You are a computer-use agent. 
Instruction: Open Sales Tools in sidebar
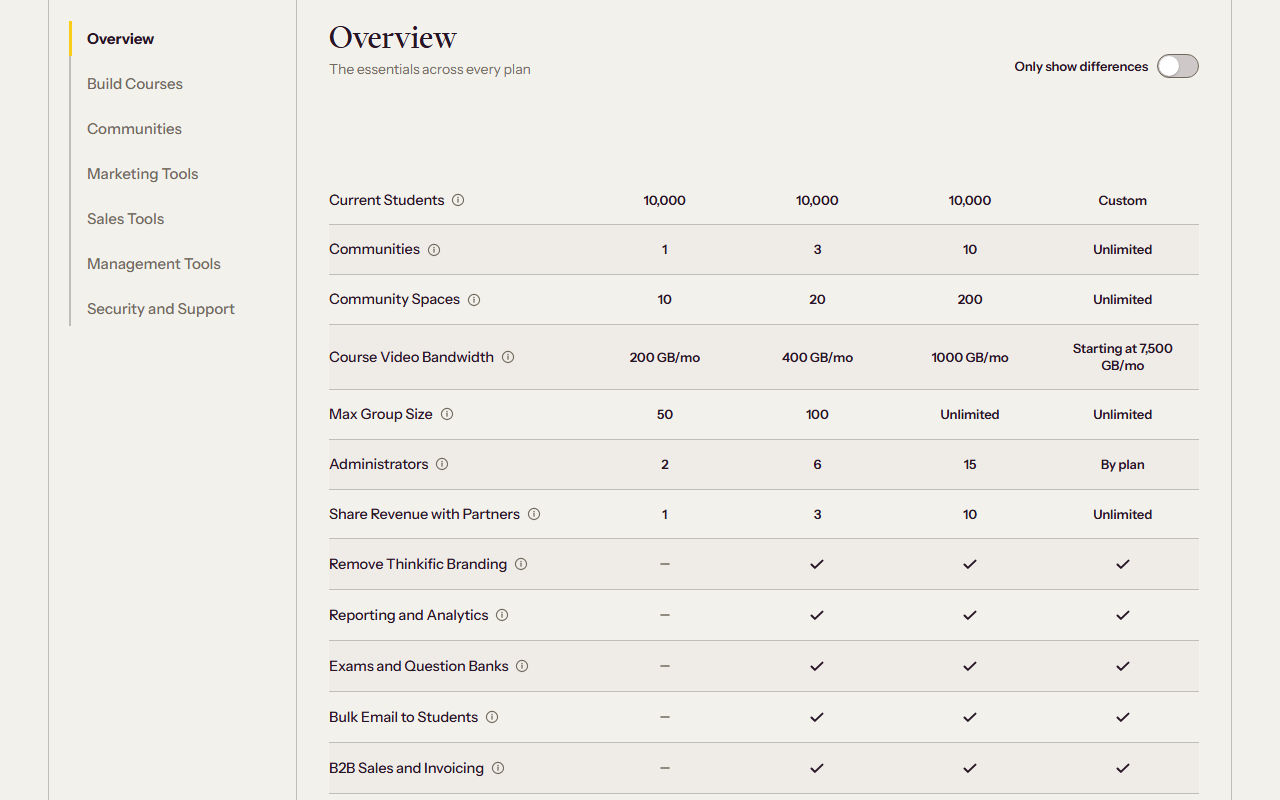(x=125, y=219)
